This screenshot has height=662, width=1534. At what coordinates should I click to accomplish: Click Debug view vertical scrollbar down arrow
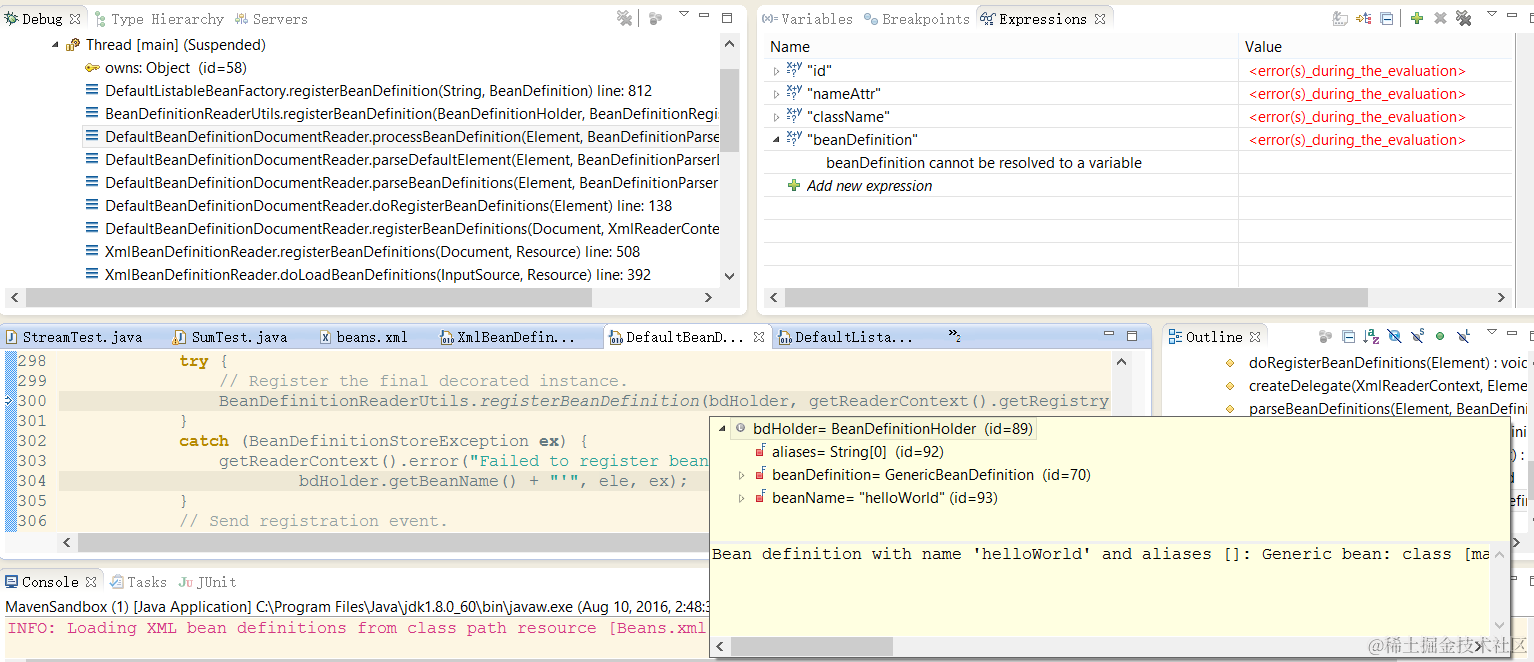tap(729, 276)
